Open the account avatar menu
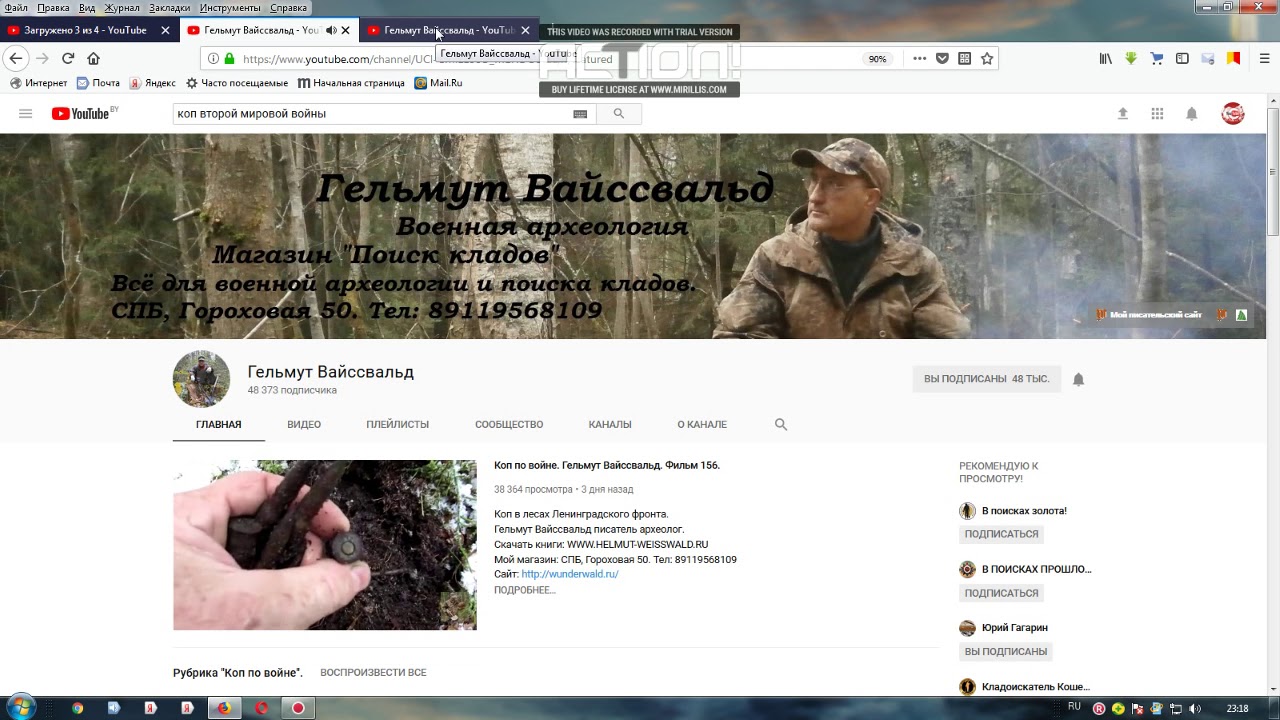 tap(1233, 114)
